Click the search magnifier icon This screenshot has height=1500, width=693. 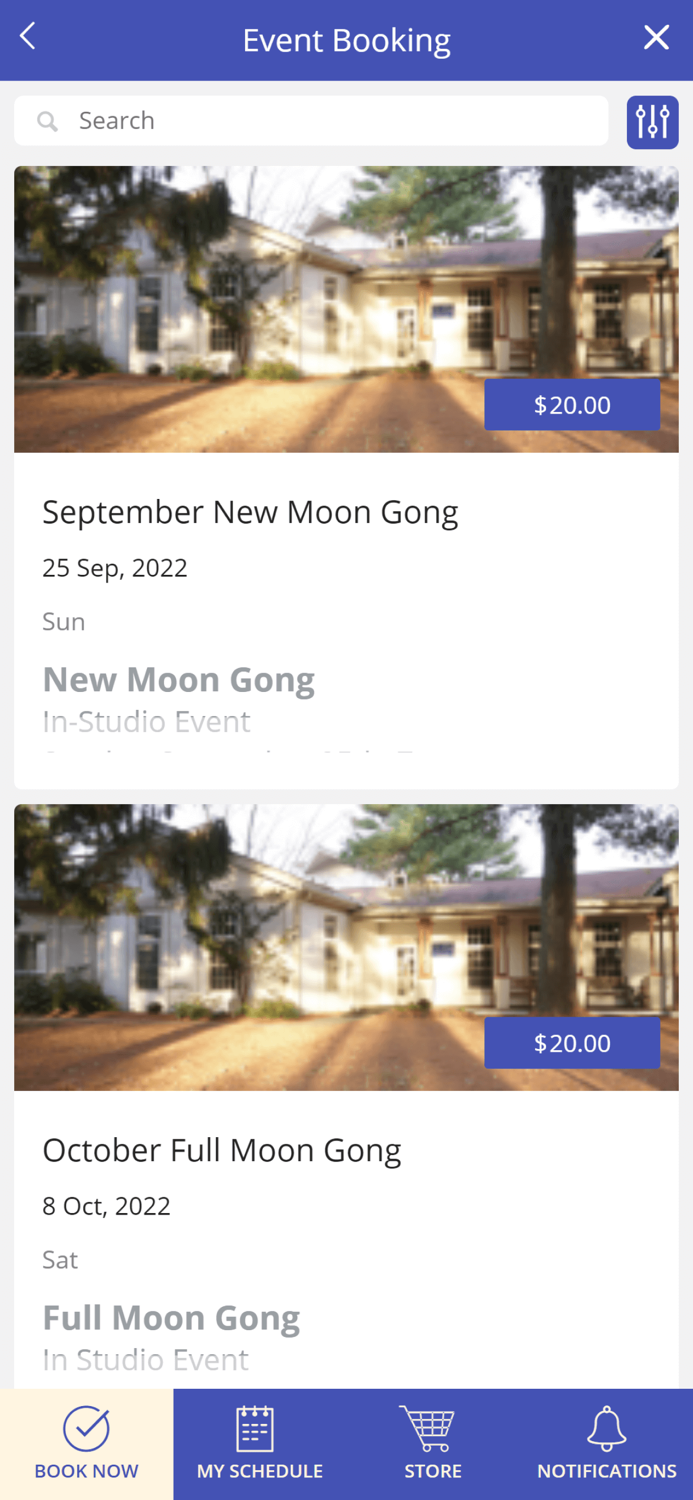coord(47,121)
